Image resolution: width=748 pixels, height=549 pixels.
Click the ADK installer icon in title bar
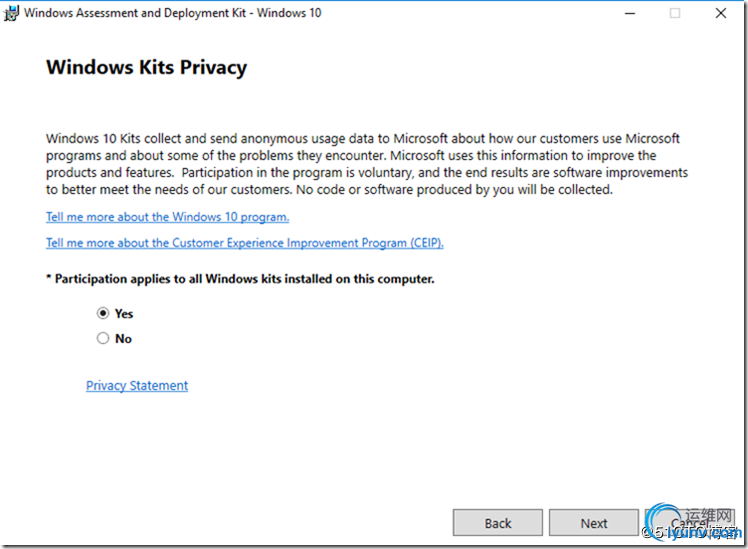click(x=11, y=13)
